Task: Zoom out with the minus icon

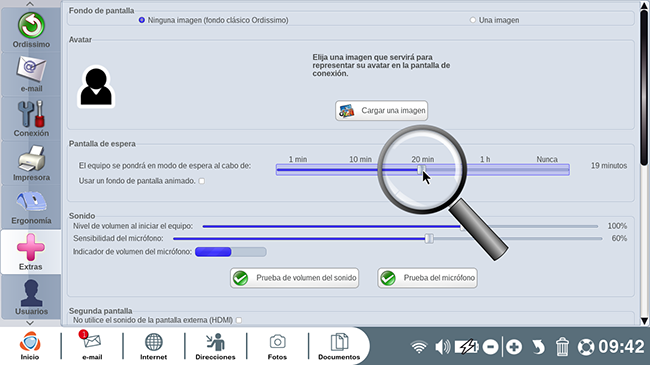Action: 490,347
